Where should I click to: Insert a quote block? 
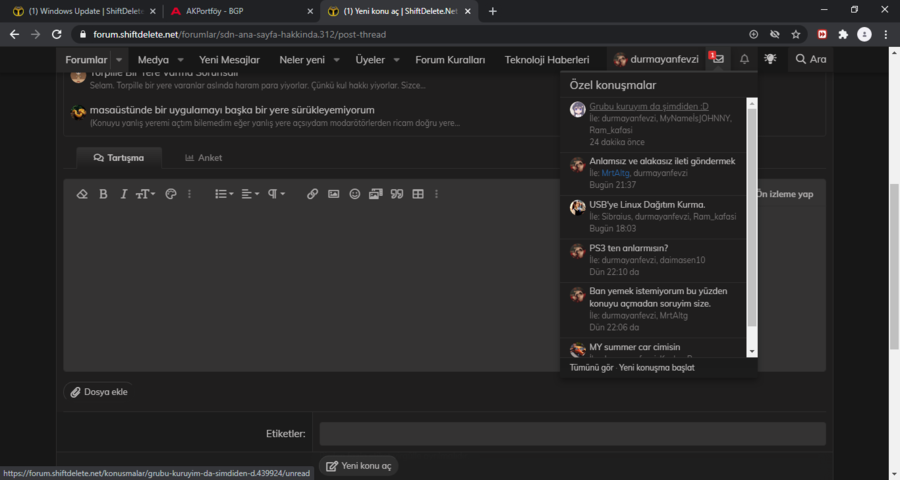[x=397, y=194]
